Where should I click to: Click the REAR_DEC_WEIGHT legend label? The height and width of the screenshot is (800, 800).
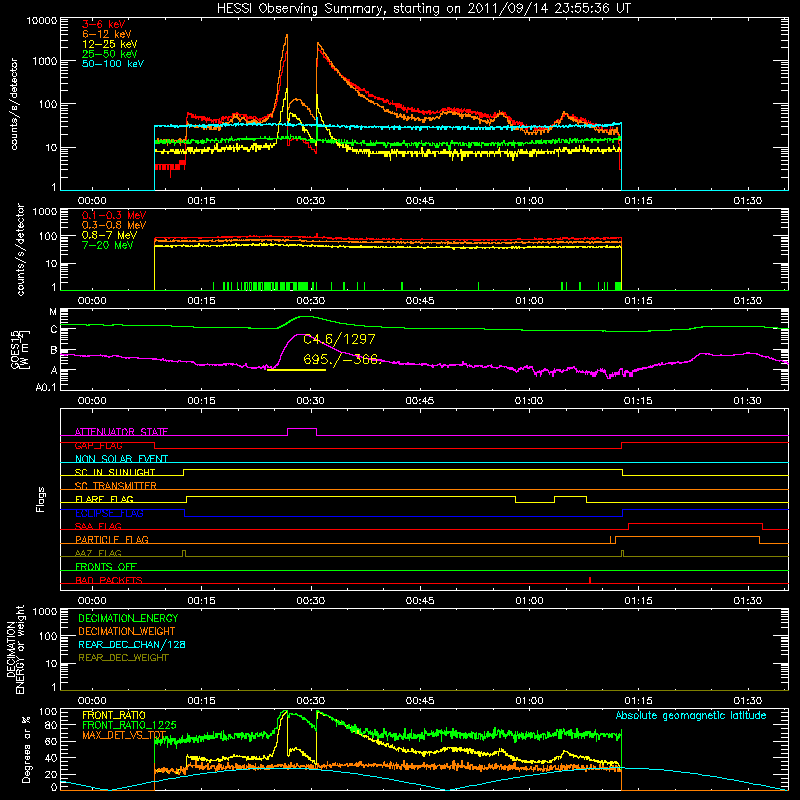click(123, 658)
